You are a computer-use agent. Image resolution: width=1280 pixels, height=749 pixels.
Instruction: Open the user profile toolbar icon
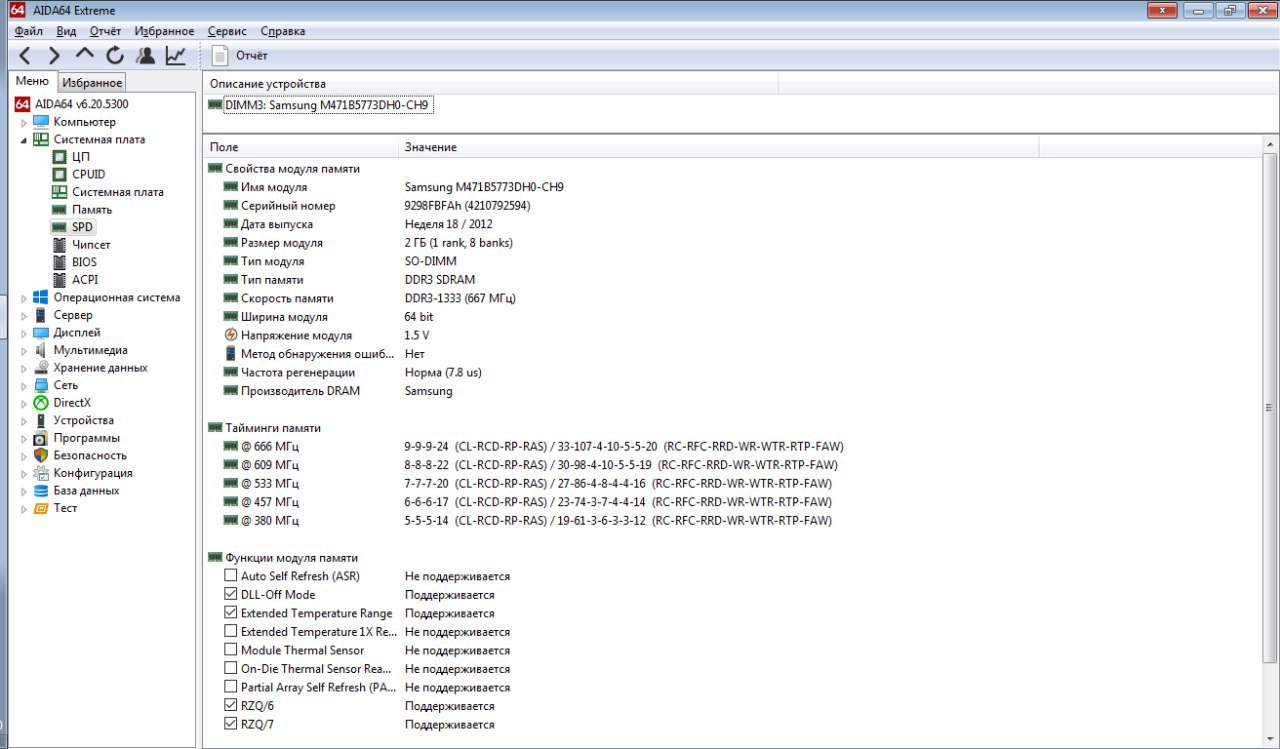point(146,56)
